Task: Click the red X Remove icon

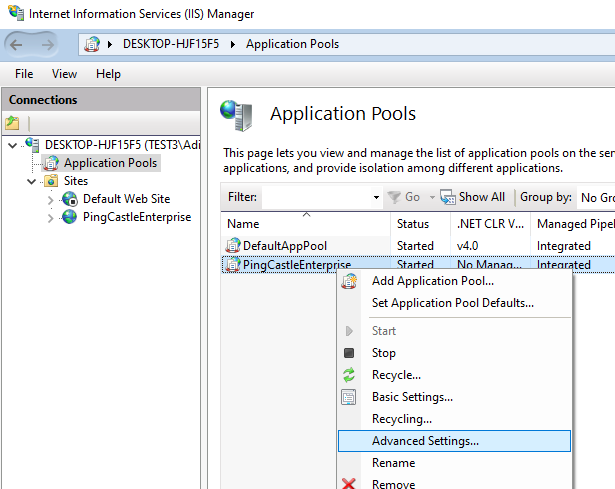Action: [x=349, y=484]
